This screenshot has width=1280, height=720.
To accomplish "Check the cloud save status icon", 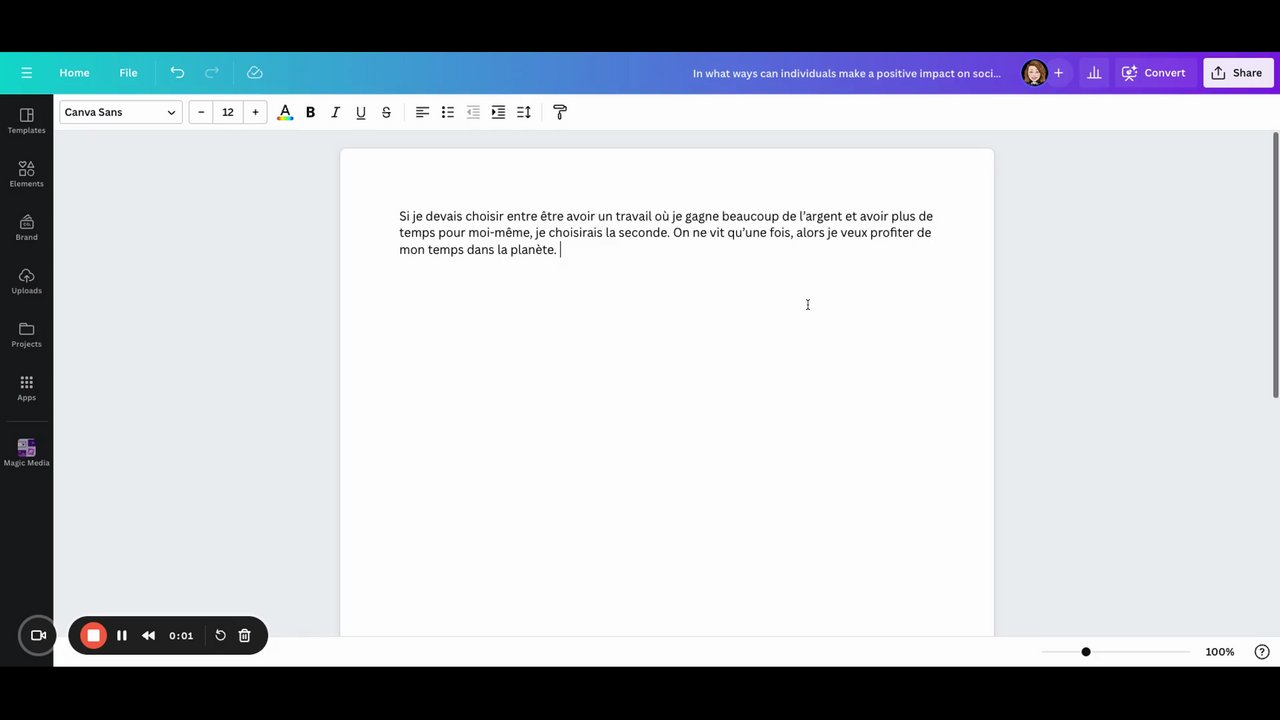I will point(255,73).
